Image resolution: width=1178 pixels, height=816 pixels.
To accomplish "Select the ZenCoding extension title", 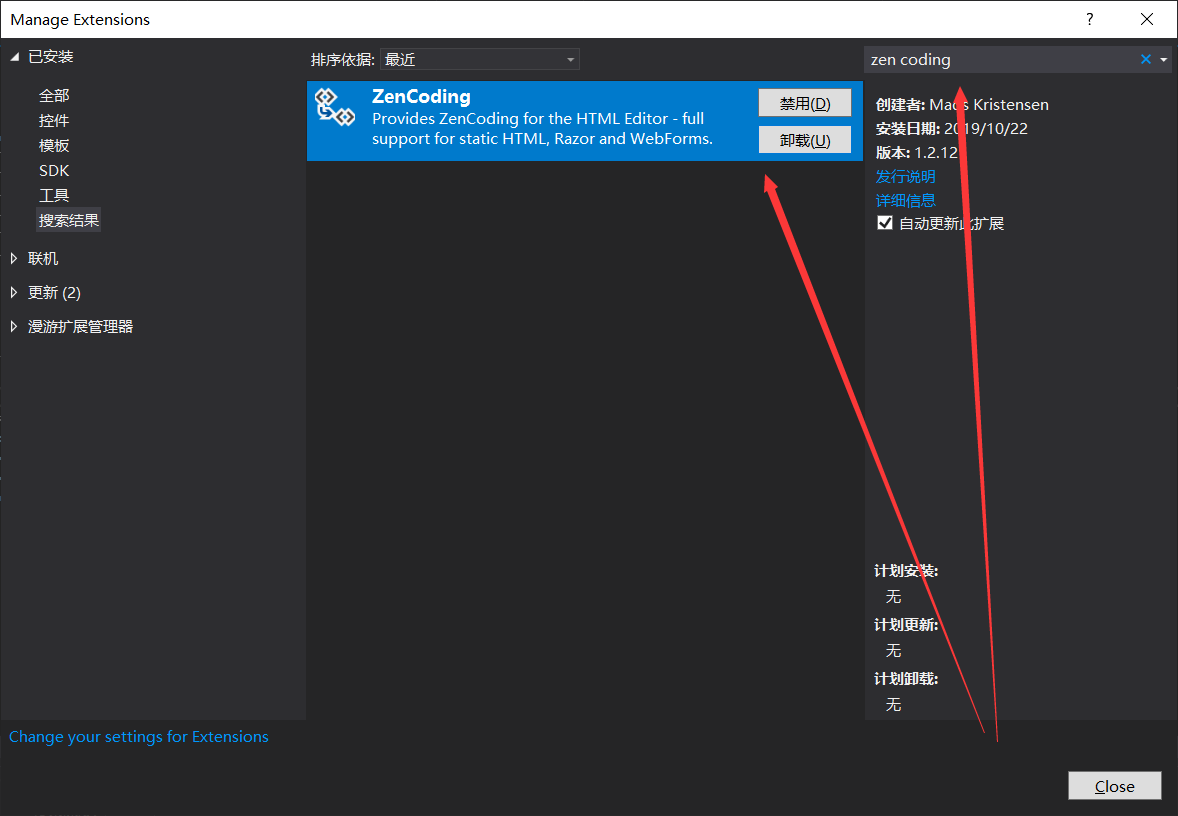I will click(421, 96).
